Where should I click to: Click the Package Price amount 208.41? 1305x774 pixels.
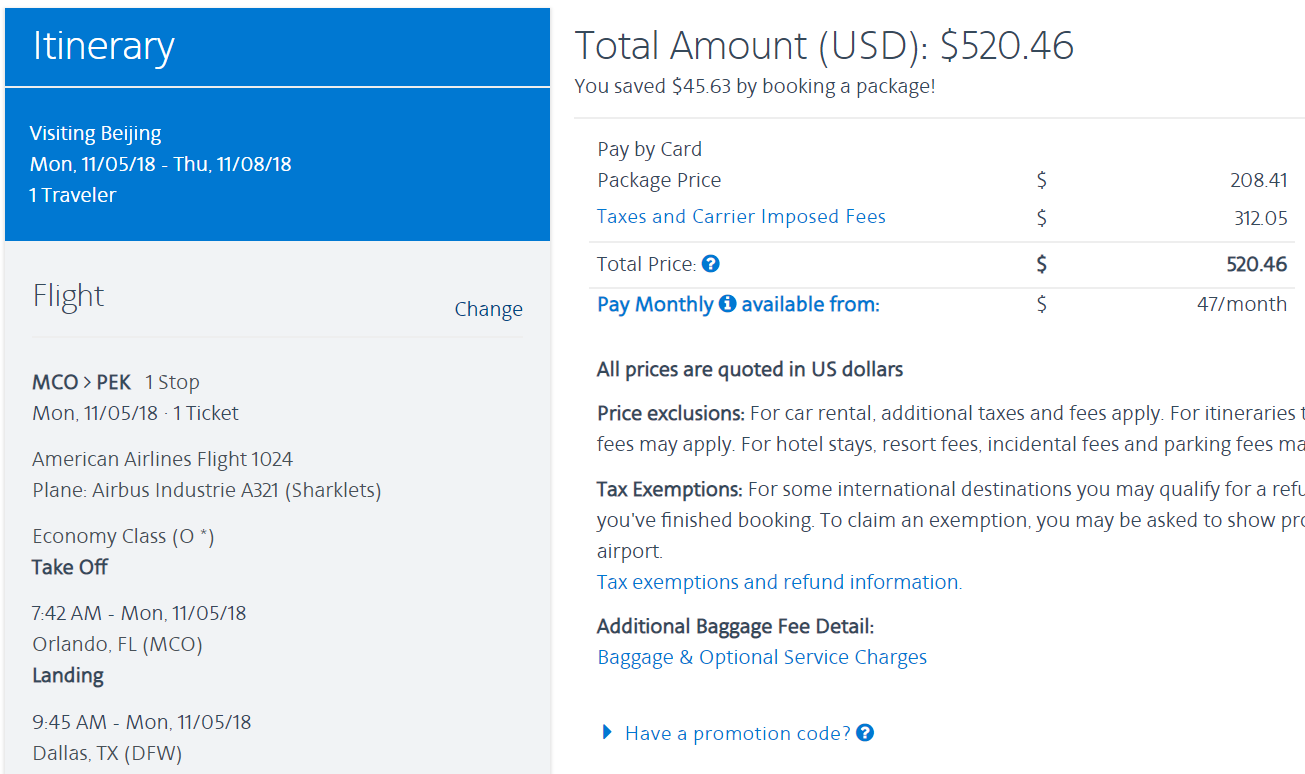(1258, 181)
